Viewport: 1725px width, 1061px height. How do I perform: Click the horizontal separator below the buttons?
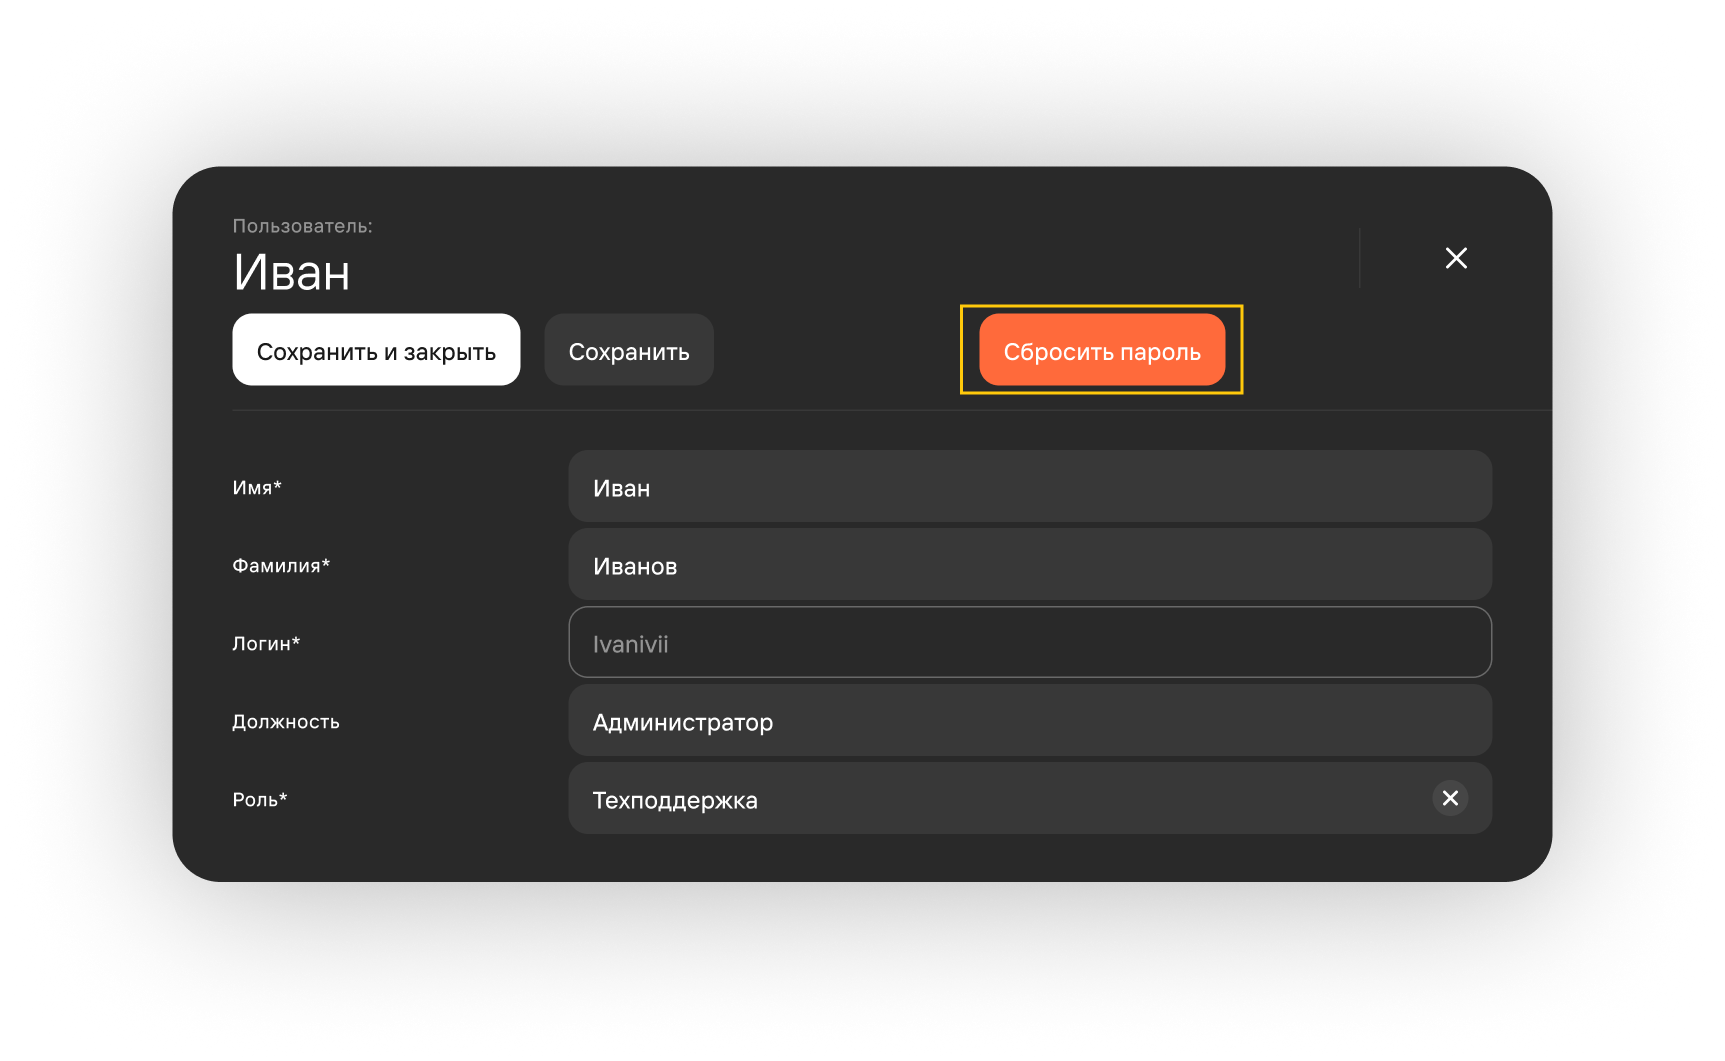point(892,410)
